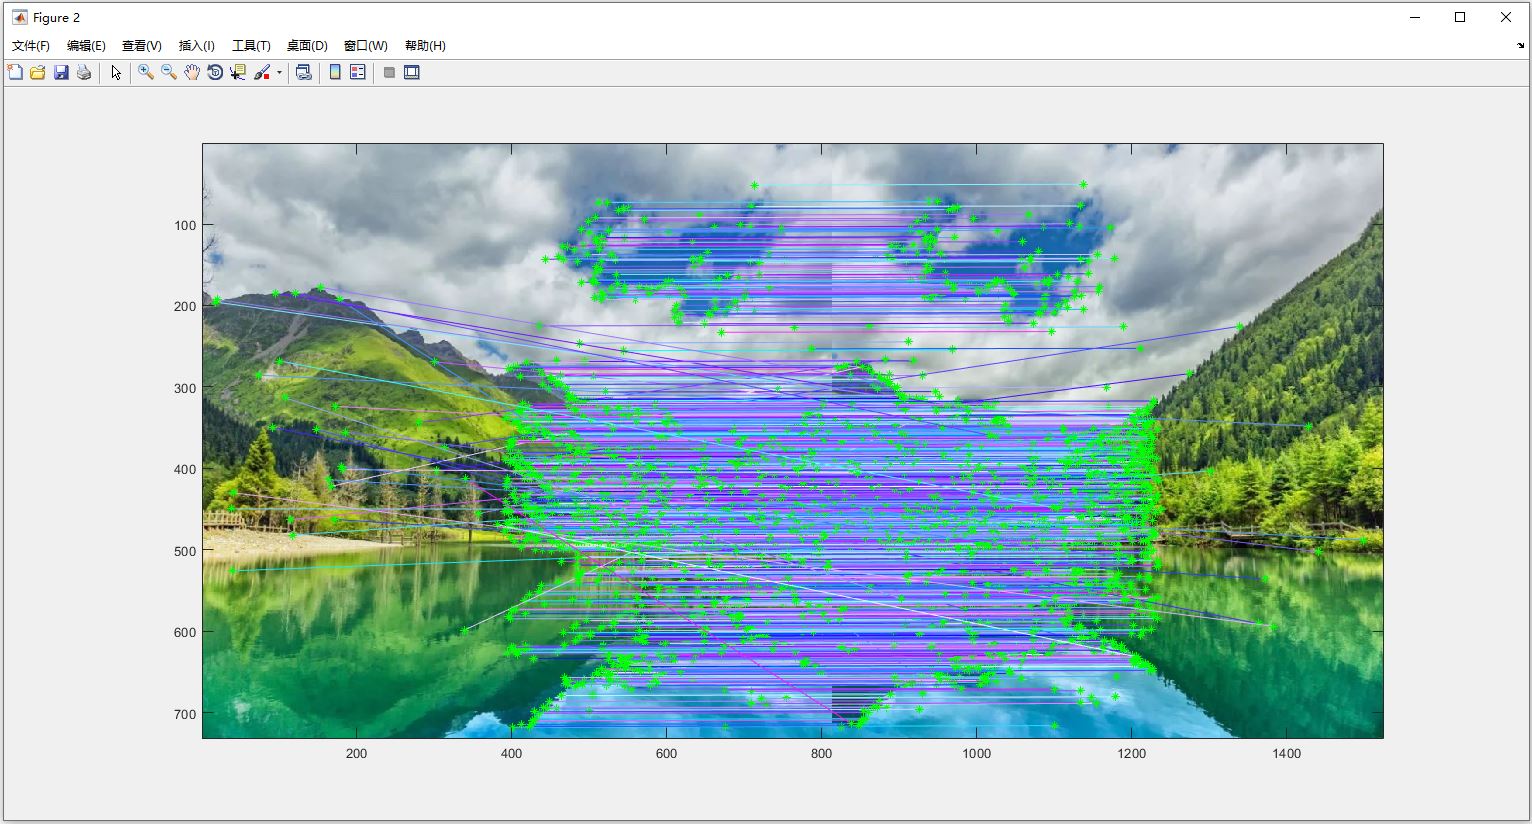Click the Show Plot Tools icon
This screenshot has height=824, width=1532.
(x=412, y=72)
